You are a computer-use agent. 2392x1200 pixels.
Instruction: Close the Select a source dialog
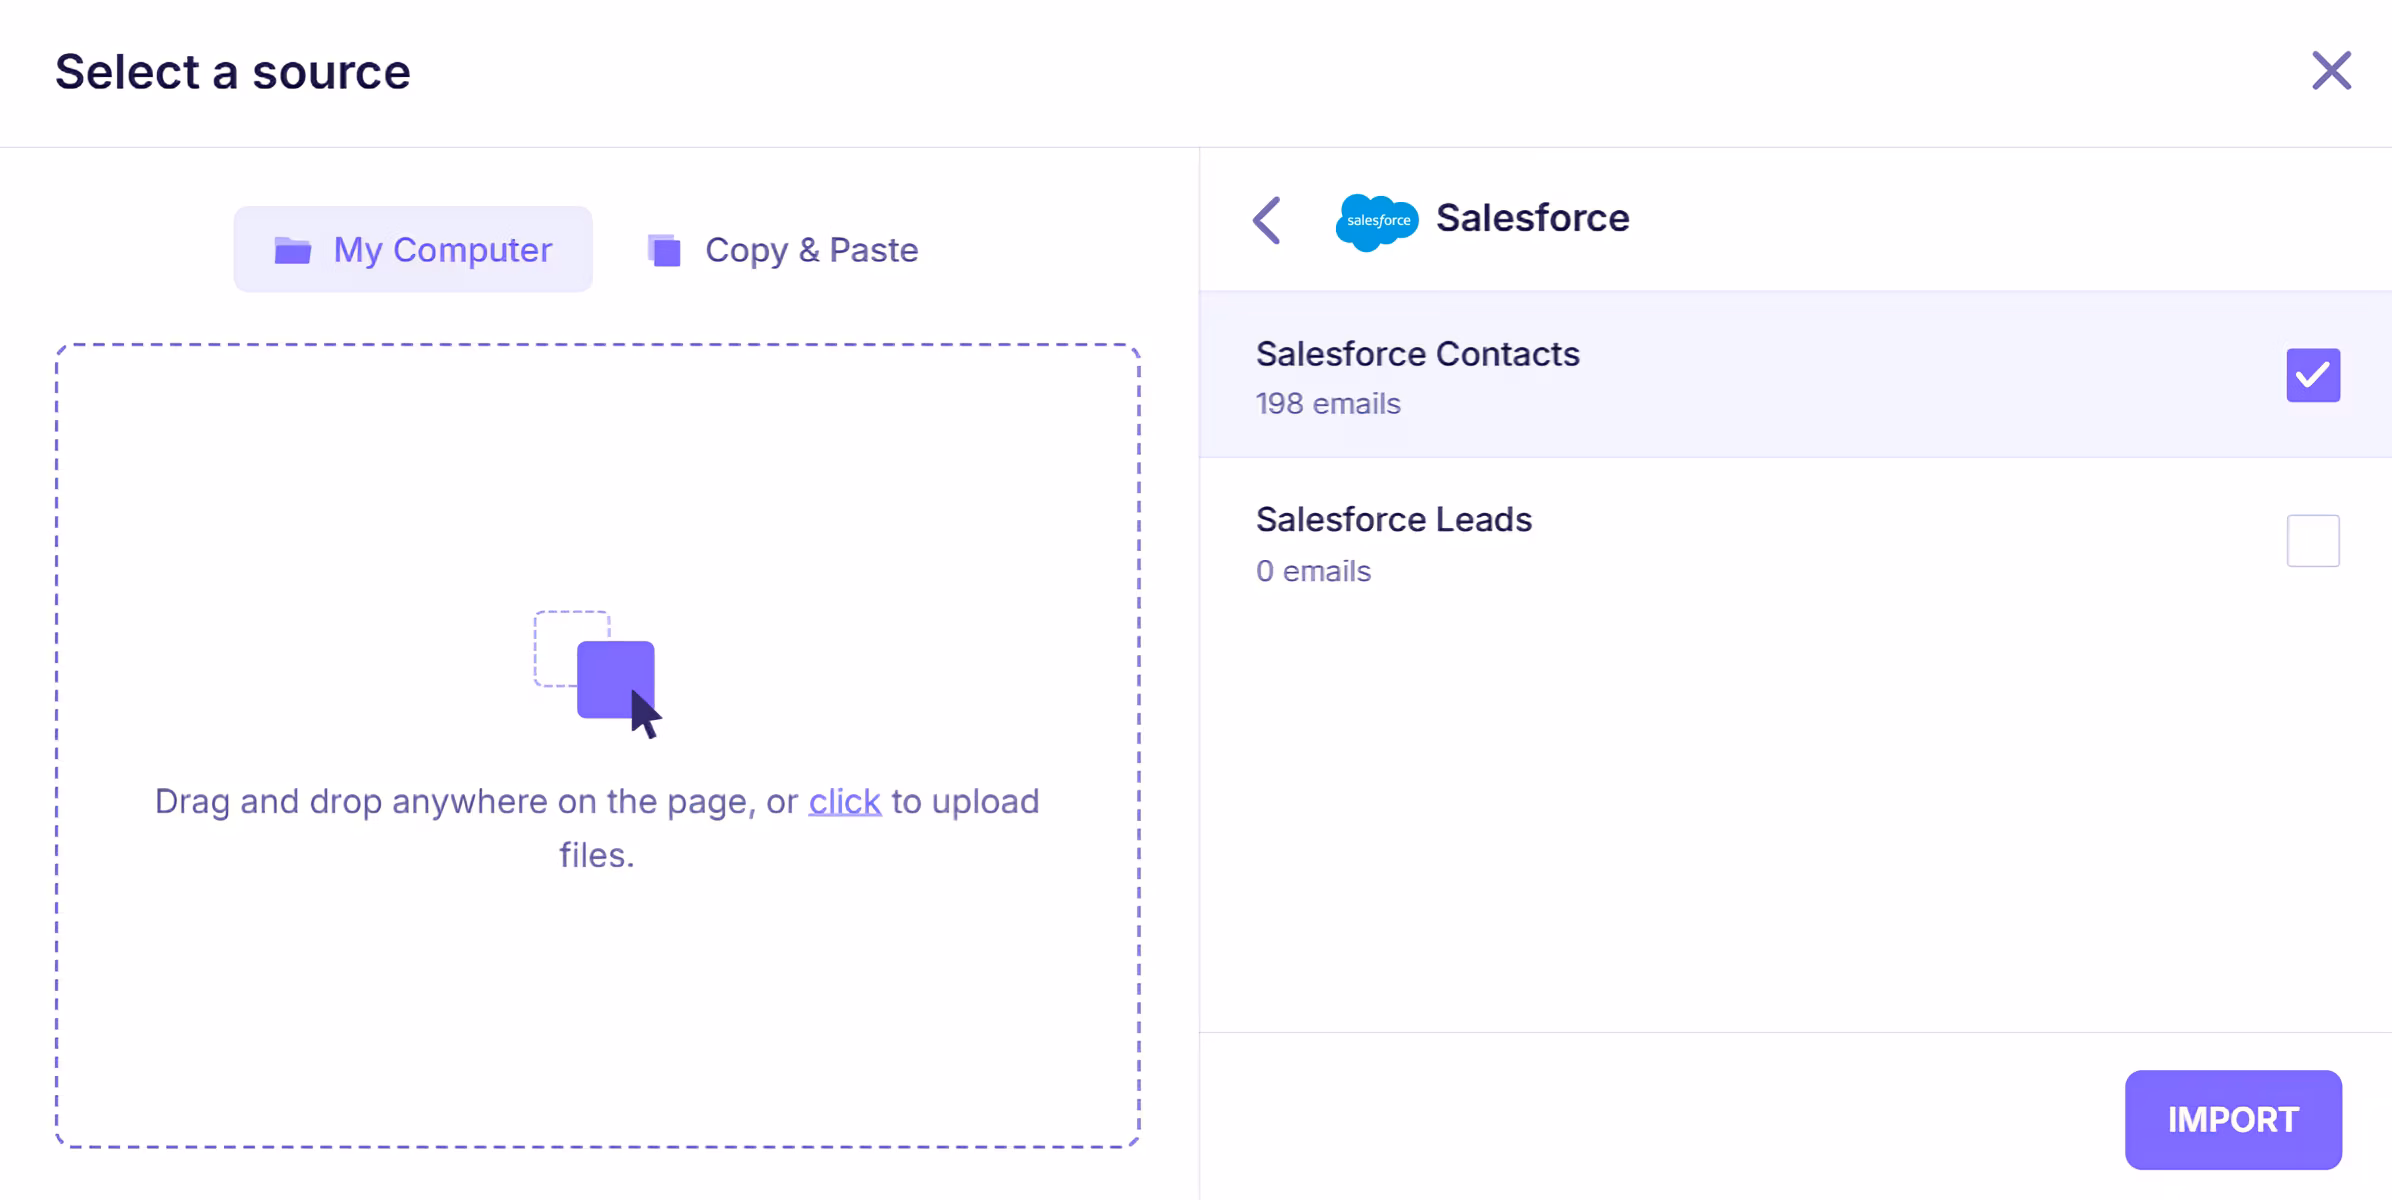click(2331, 71)
